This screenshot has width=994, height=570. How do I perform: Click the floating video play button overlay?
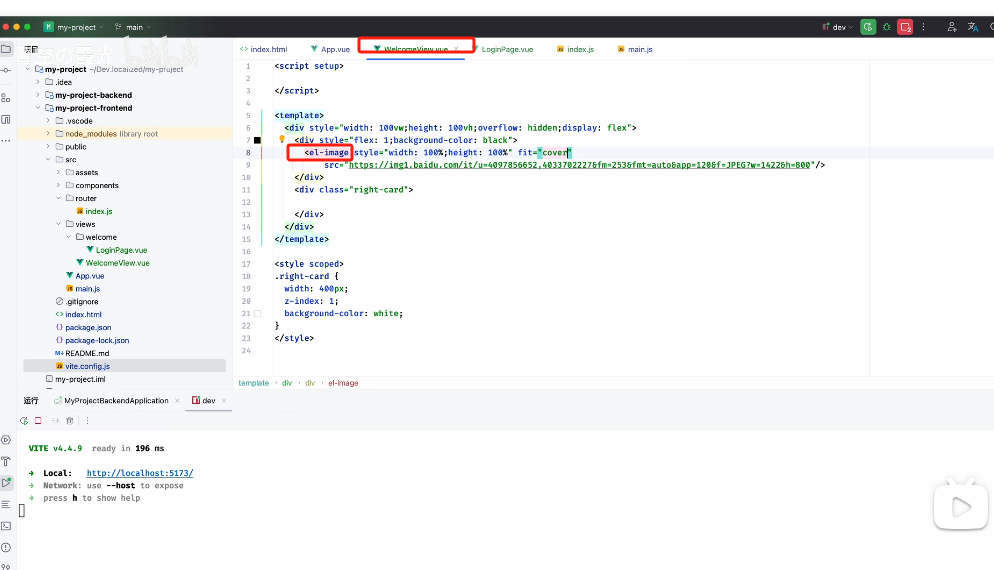(x=960, y=507)
